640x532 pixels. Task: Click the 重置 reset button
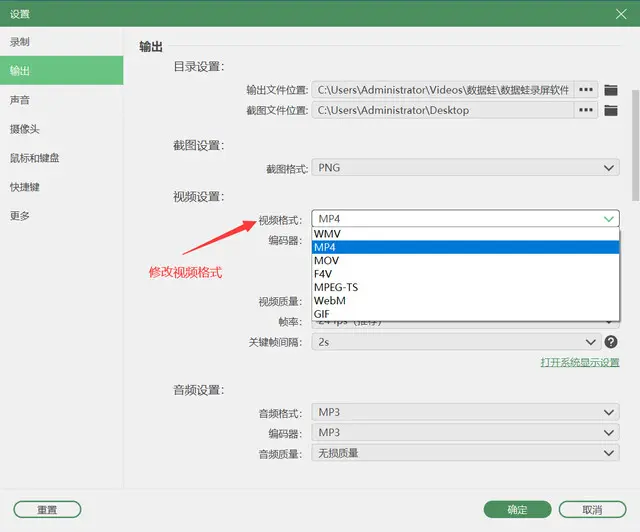[47, 510]
